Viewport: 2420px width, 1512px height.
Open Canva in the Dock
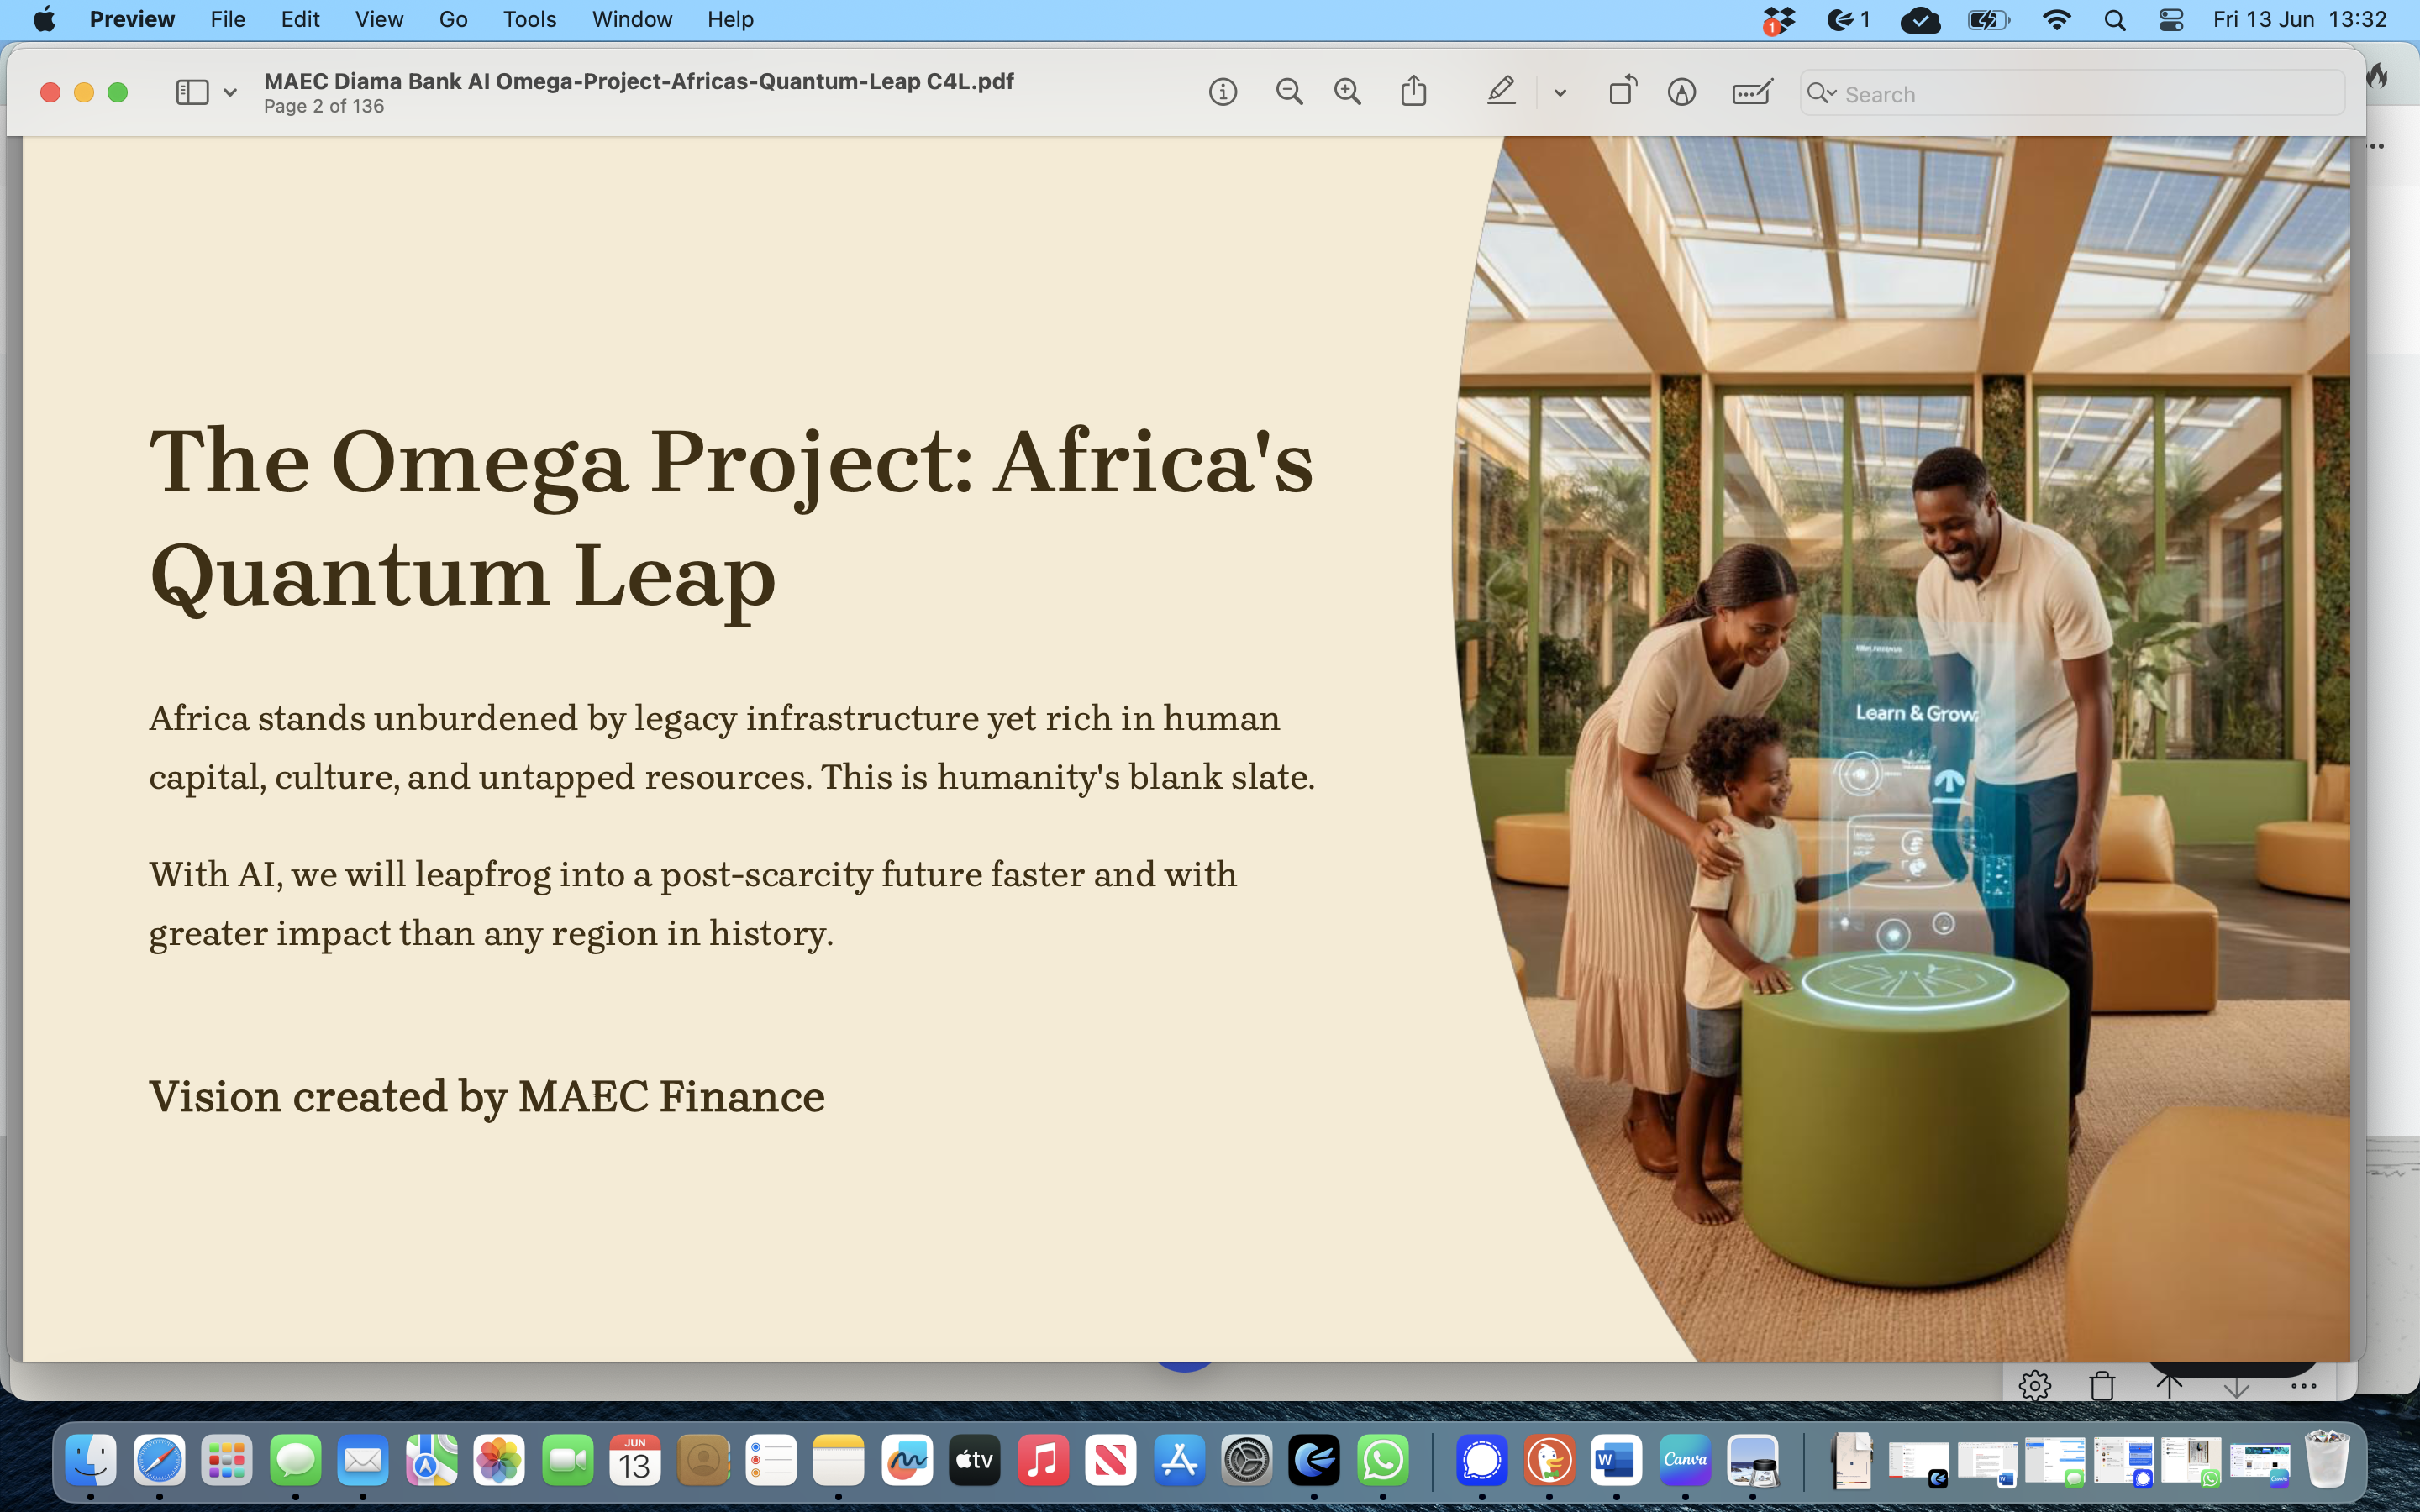[x=1685, y=1460]
